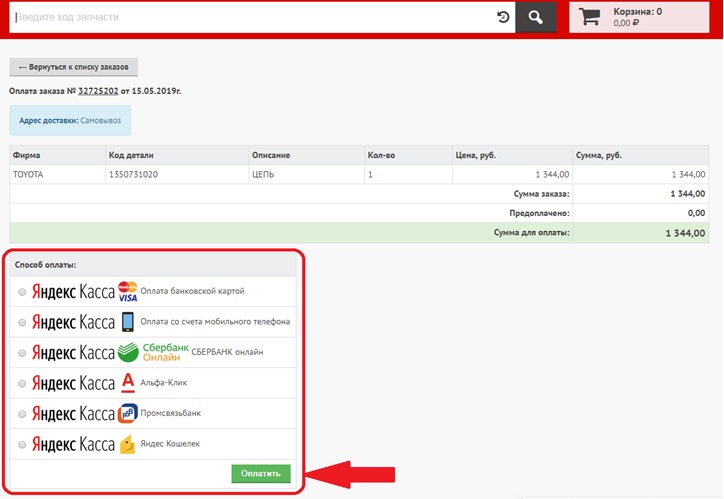
Task: Click the СБЕРБАНК онлайн label text
Action: point(227,352)
